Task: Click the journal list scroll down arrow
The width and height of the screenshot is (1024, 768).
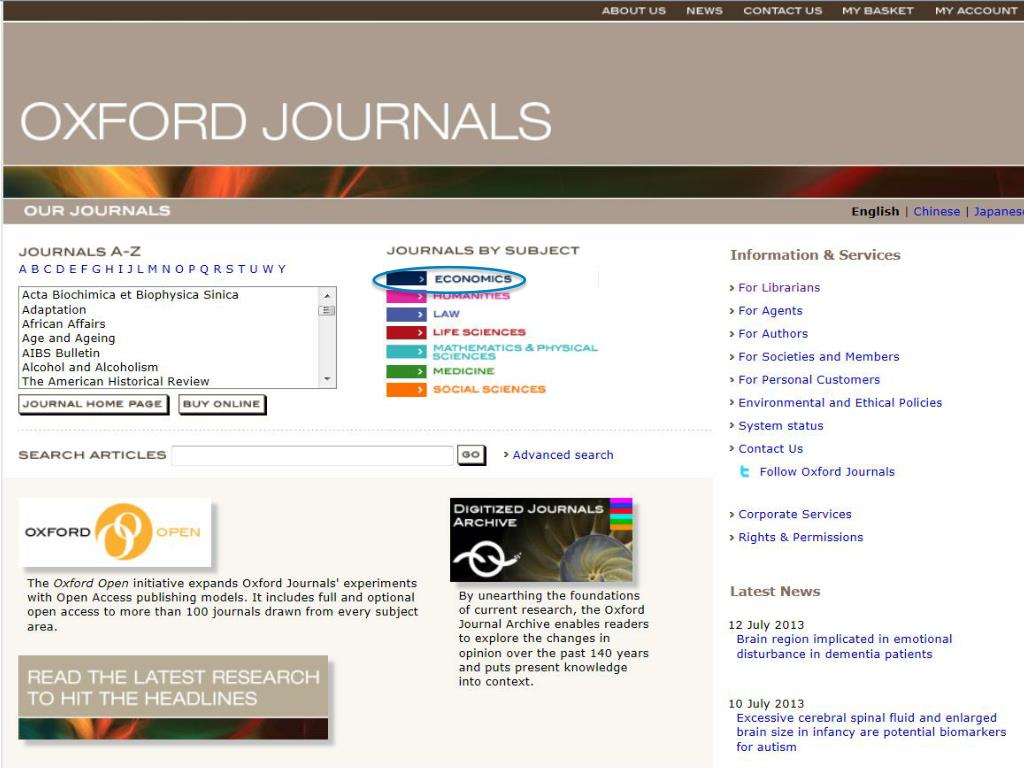Action: 327,379
